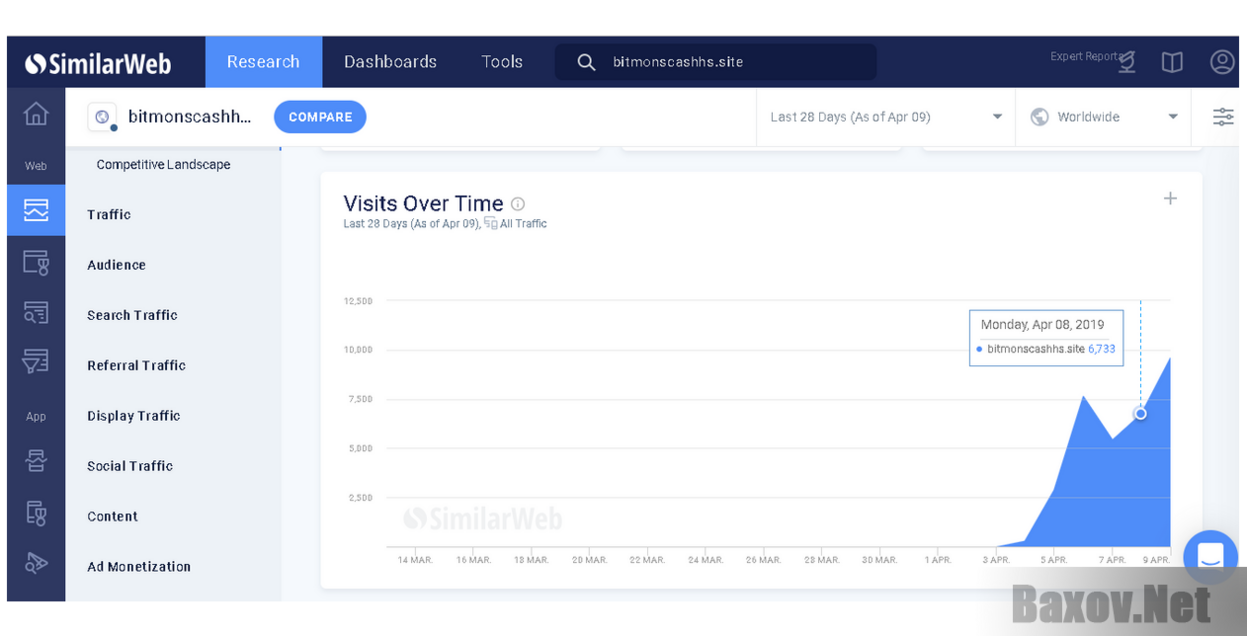1247x636 pixels.
Task: Click the funnel conversion rail icon
Action: pos(36,361)
